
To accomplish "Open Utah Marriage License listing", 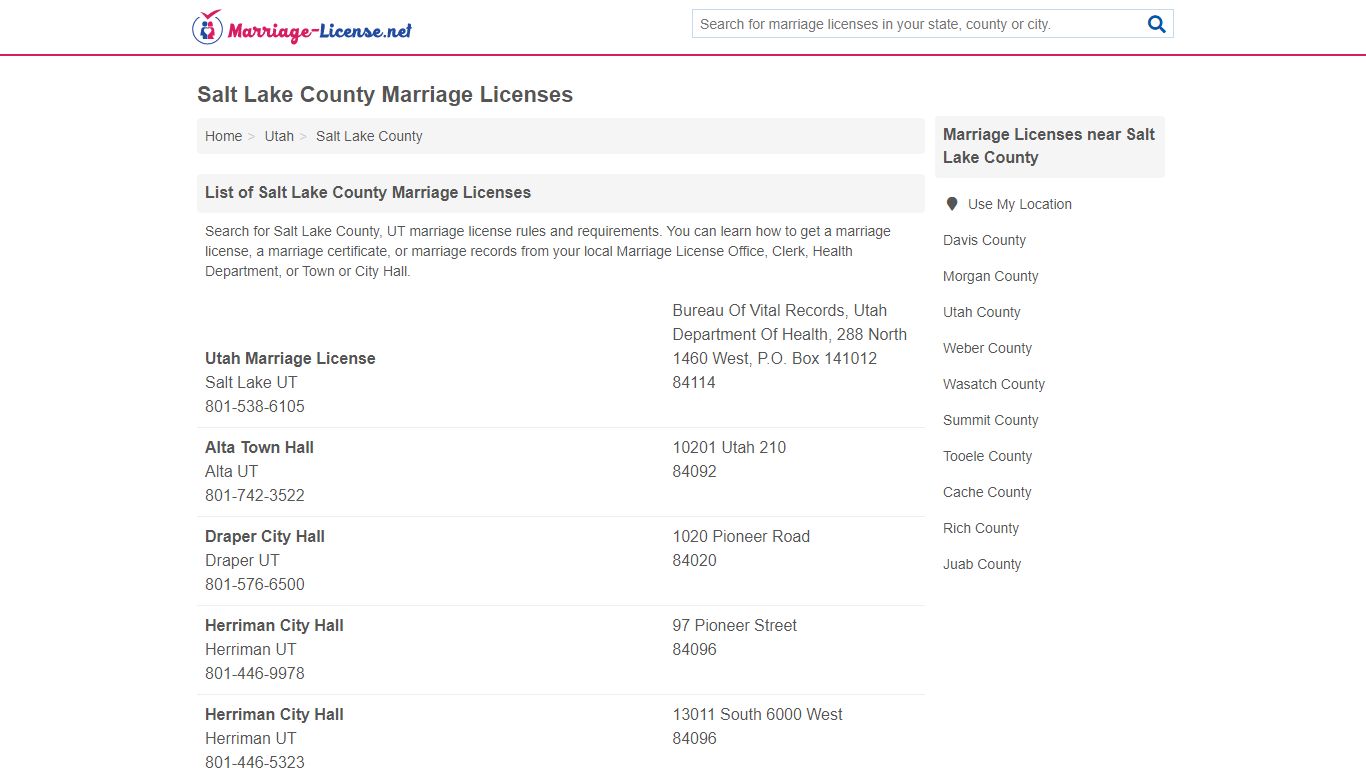I will pyautogui.click(x=290, y=358).
